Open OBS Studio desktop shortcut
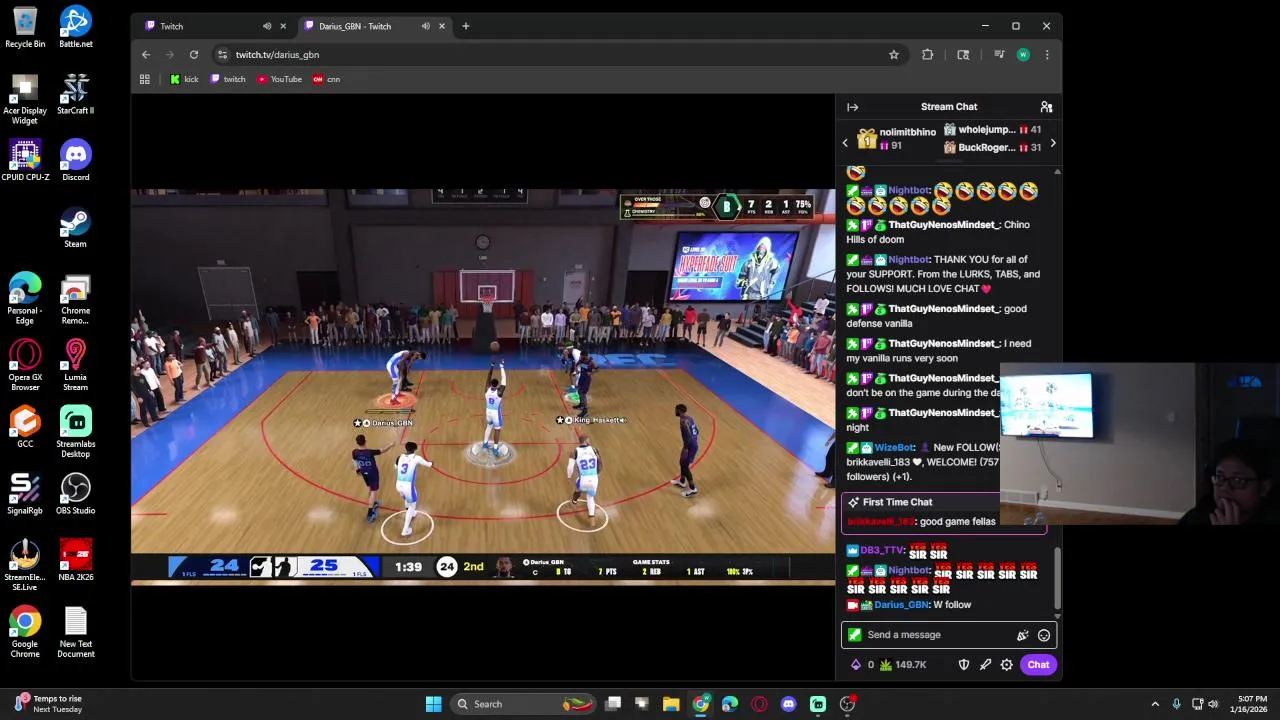Image resolution: width=1280 pixels, height=720 pixels. click(76, 493)
